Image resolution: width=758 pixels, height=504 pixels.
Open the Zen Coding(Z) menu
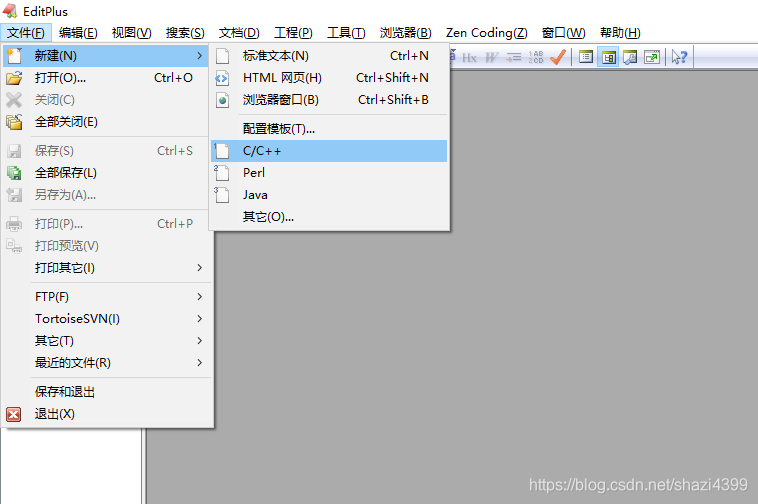(487, 33)
